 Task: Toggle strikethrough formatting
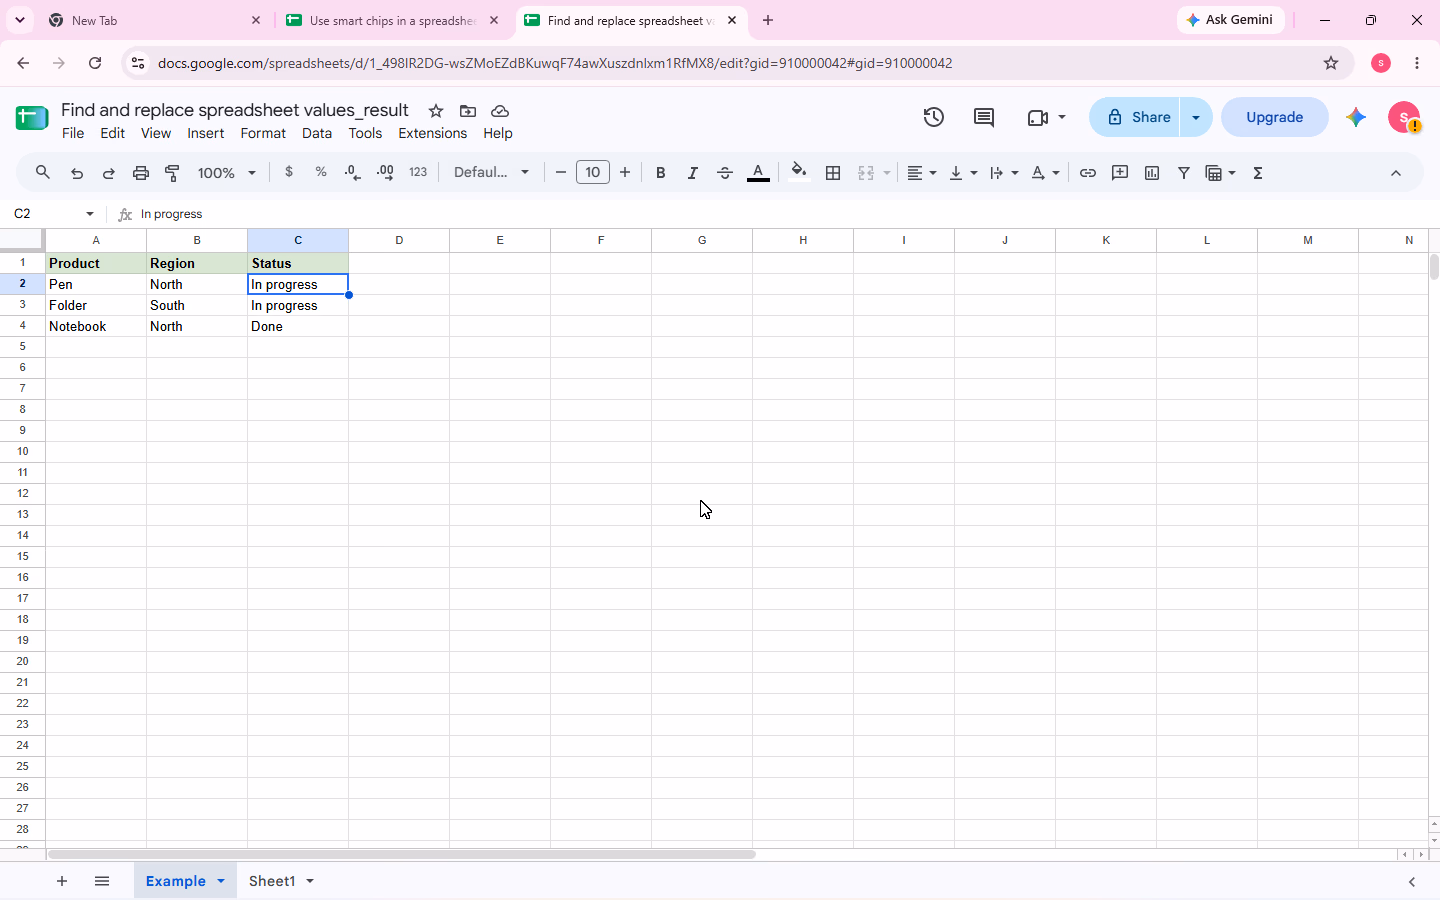pos(725,173)
